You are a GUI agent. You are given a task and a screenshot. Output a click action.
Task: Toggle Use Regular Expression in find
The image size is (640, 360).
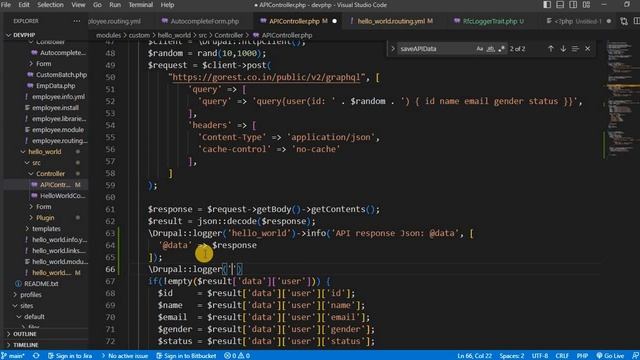click(501, 49)
